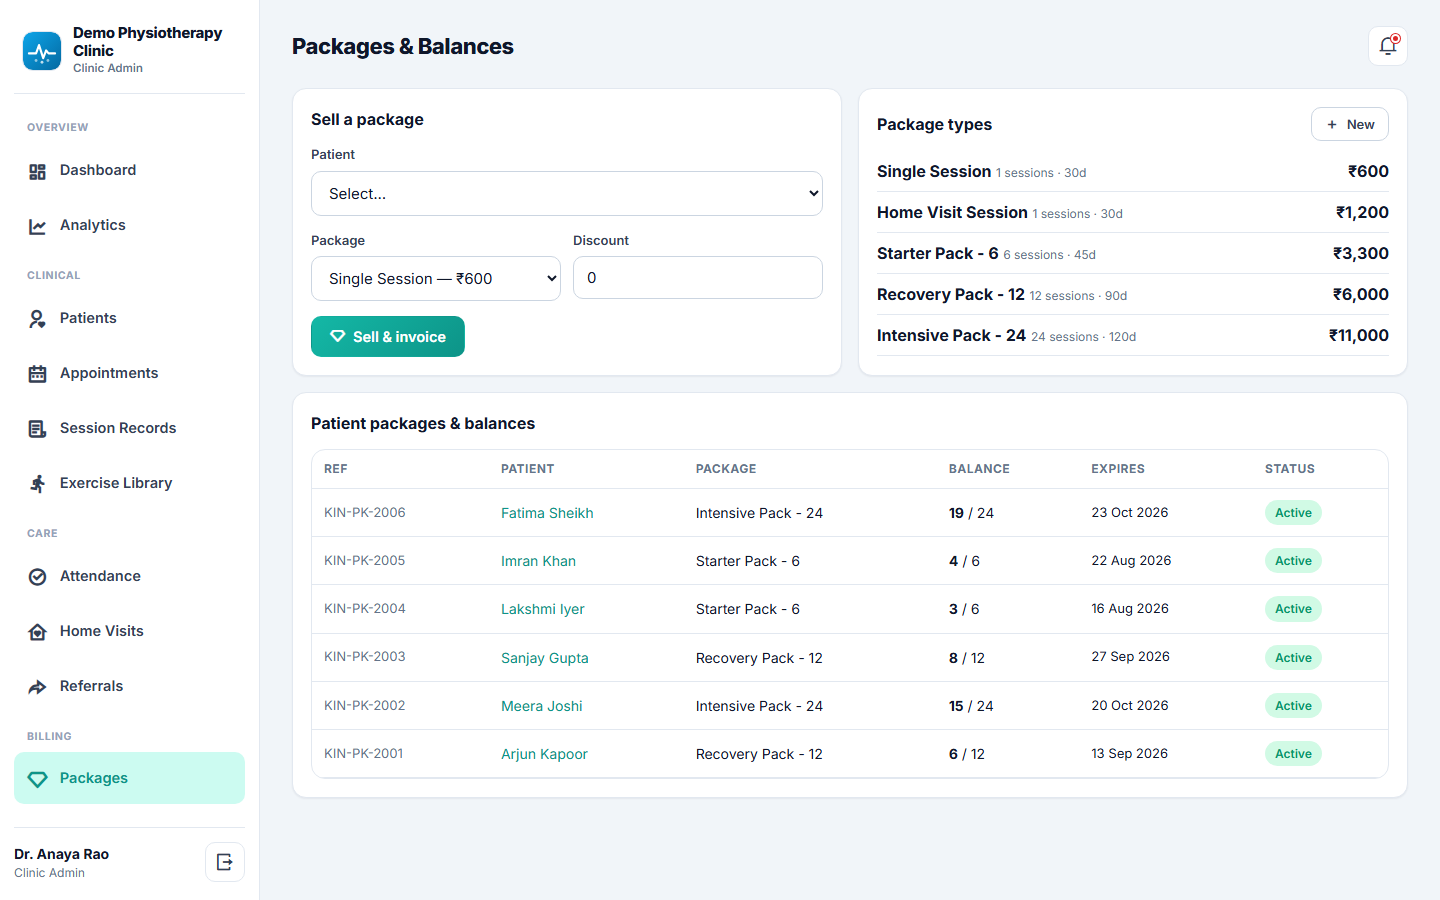1440x900 pixels.
Task: Open Analytics menu label
Action: coord(93,225)
